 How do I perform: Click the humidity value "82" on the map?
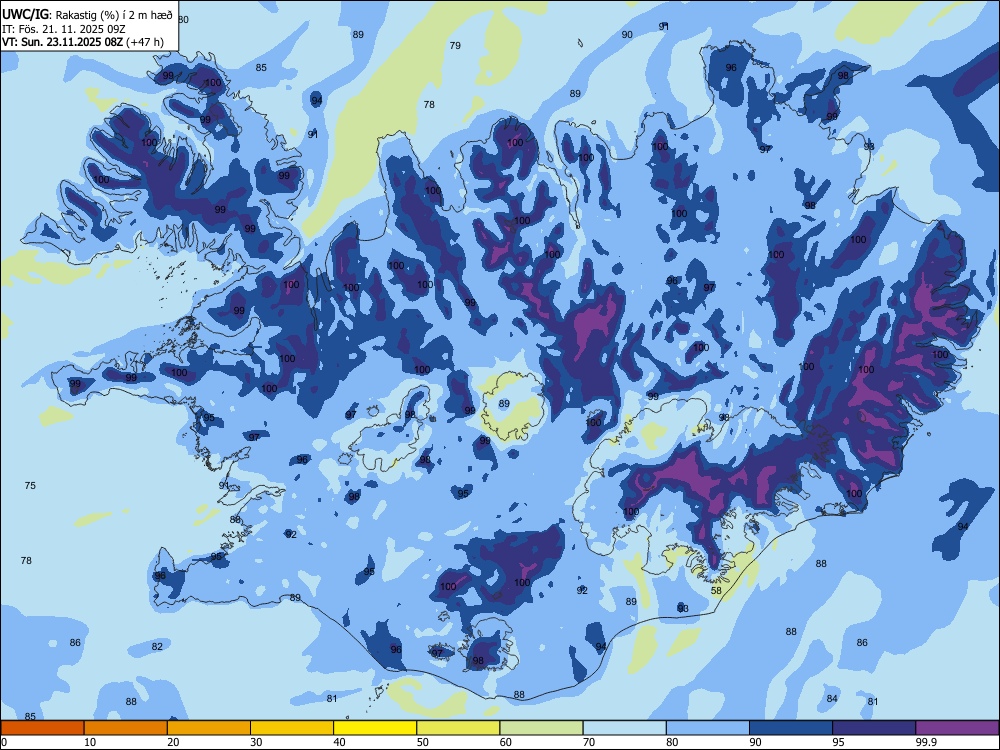click(157, 646)
